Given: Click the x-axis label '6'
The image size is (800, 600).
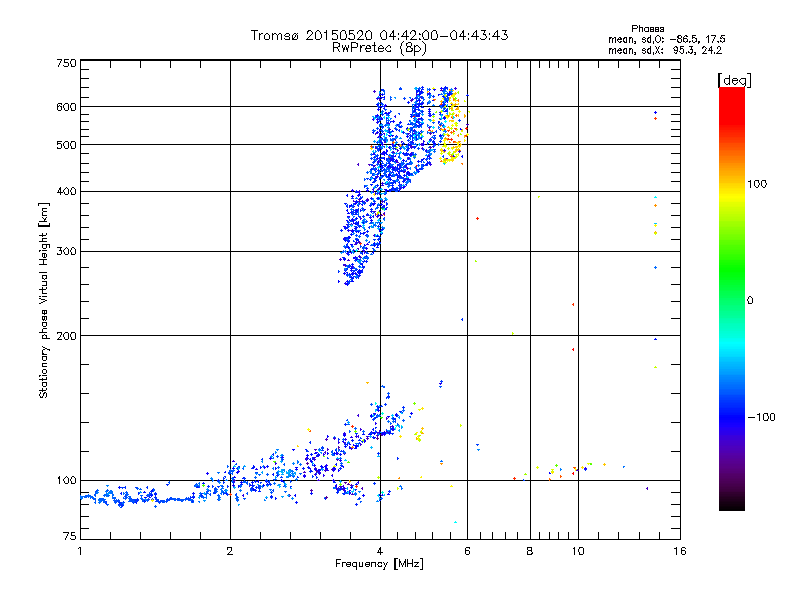Looking at the screenshot, I should tap(467, 551).
